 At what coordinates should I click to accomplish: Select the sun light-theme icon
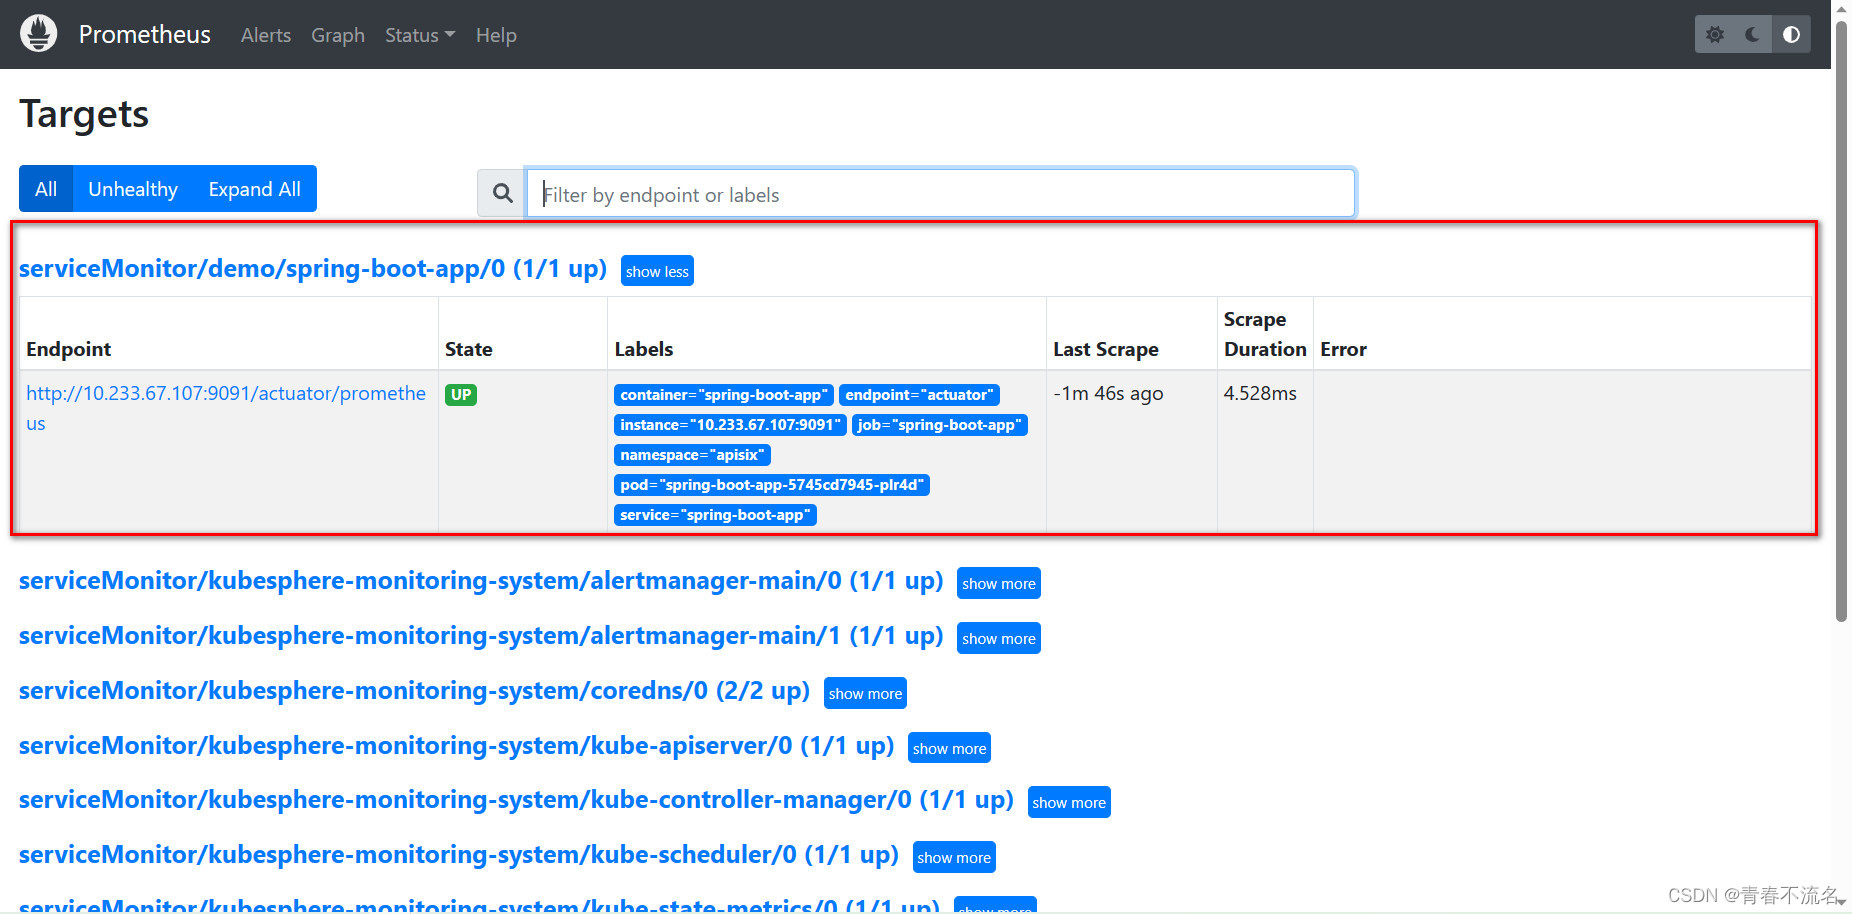(x=1715, y=33)
